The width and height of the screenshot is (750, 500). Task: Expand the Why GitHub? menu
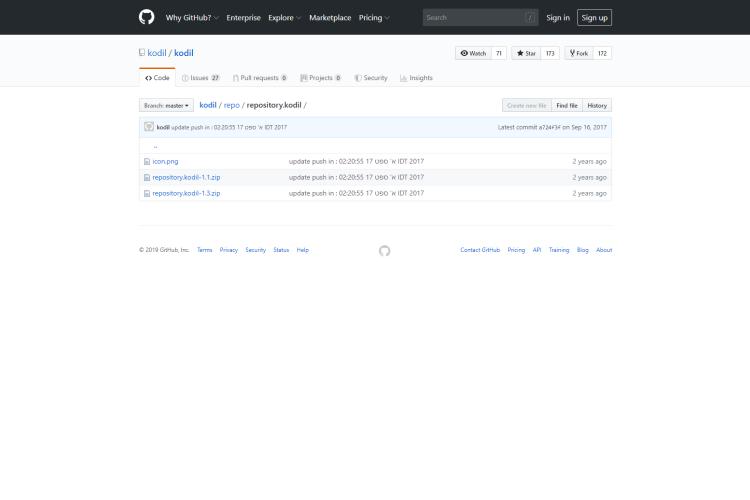(x=192, y=18)
